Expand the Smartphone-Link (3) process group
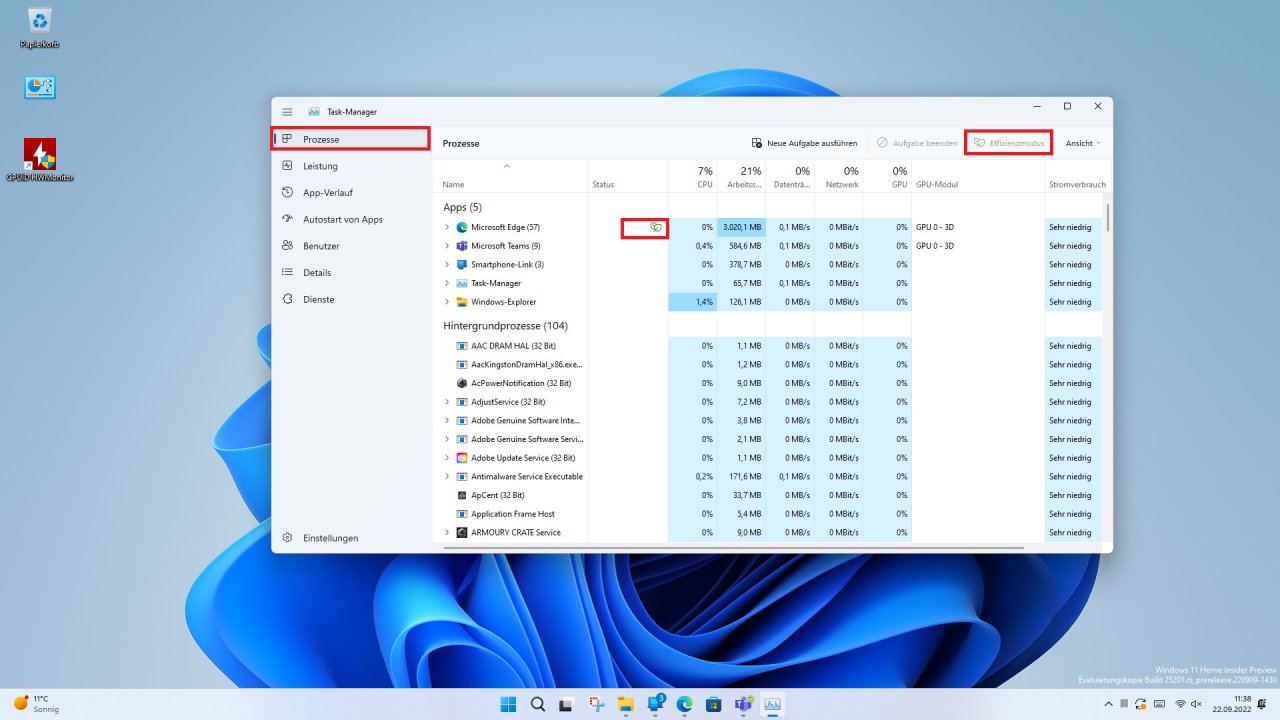Image resolution: width=1280 pixels, height=720 pixels. tap(447, 265)
